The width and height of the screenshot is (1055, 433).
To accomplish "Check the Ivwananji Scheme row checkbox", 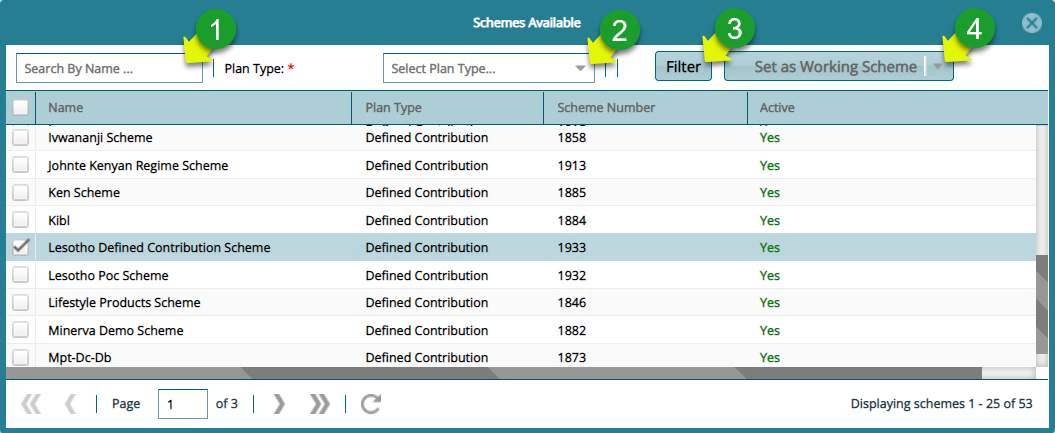I will pyautogui.click(x=21, y=138).
